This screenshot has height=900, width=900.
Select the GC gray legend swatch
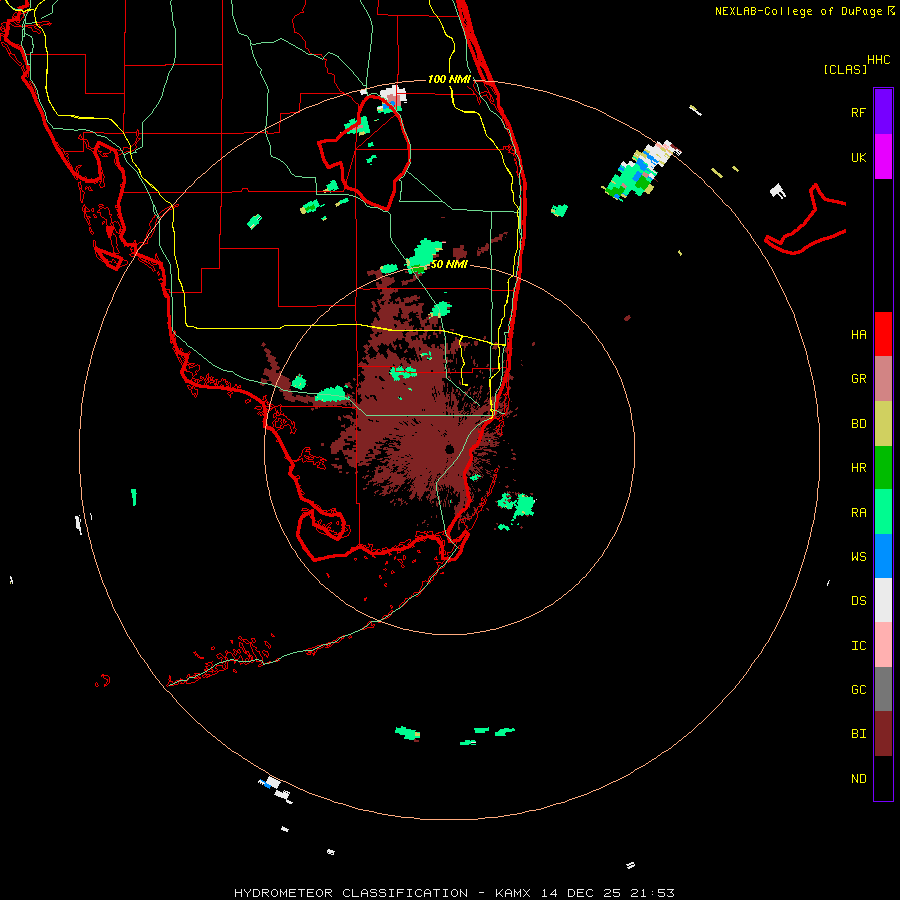(x=883, y=689)
